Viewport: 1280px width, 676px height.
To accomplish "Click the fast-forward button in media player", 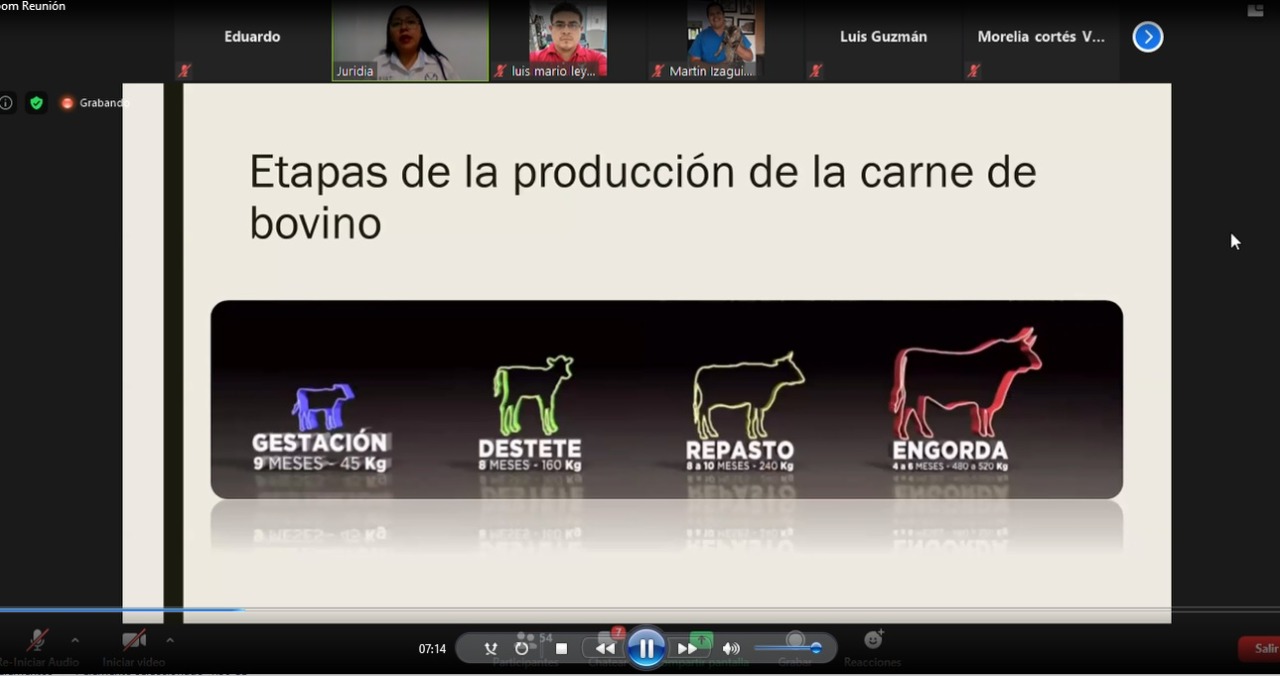I will 687,648.
